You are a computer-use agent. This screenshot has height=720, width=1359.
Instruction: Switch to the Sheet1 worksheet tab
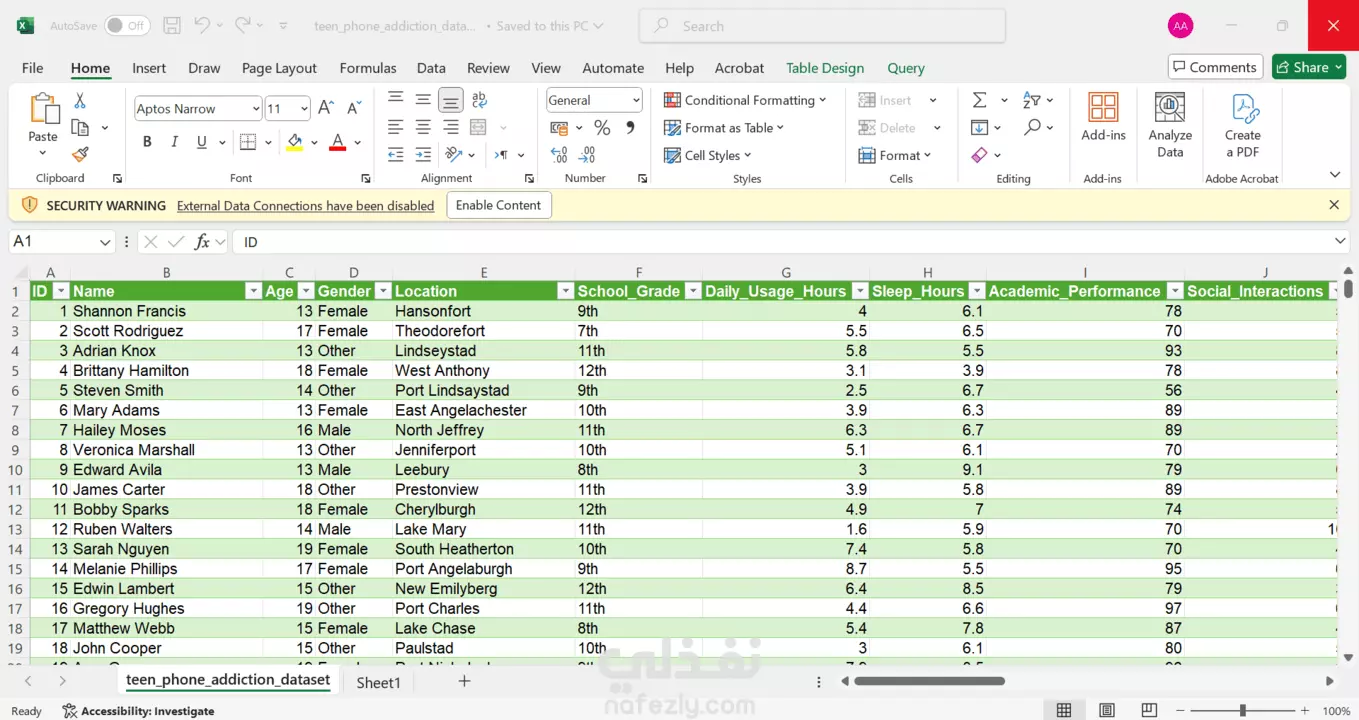tap(379, 682)
